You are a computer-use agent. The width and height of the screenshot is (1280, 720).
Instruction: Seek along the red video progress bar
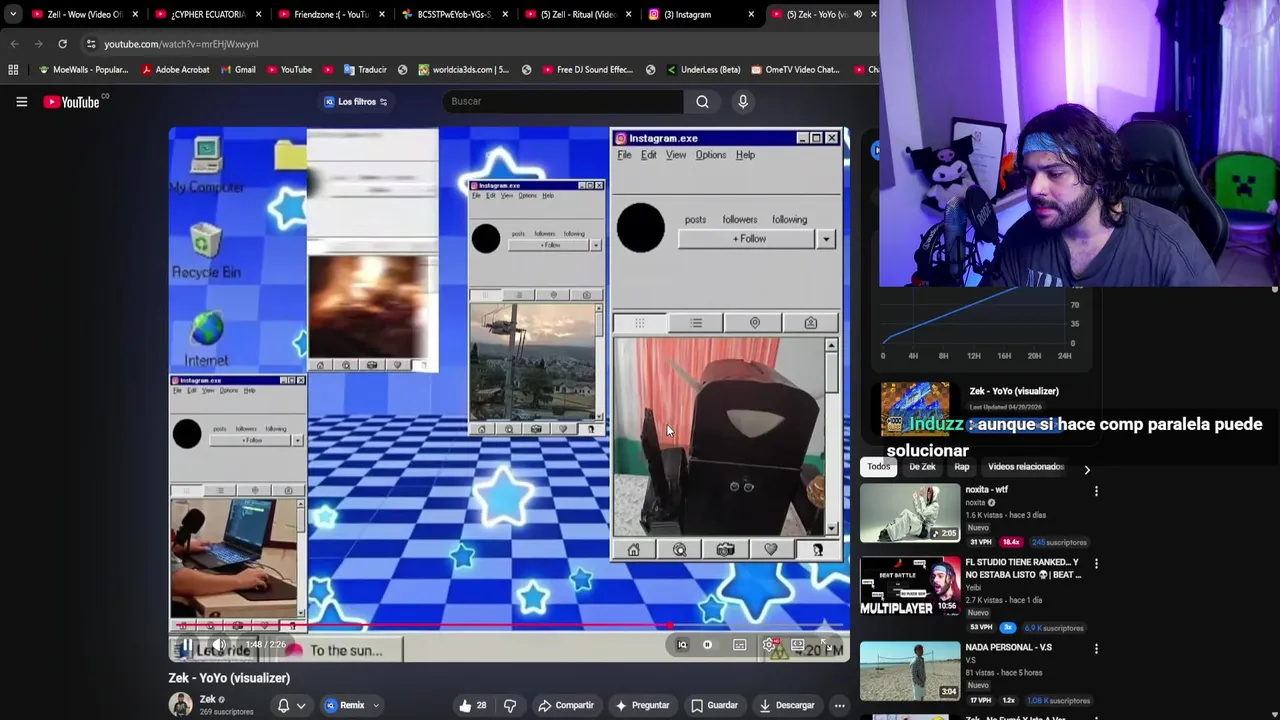[509, 626]
